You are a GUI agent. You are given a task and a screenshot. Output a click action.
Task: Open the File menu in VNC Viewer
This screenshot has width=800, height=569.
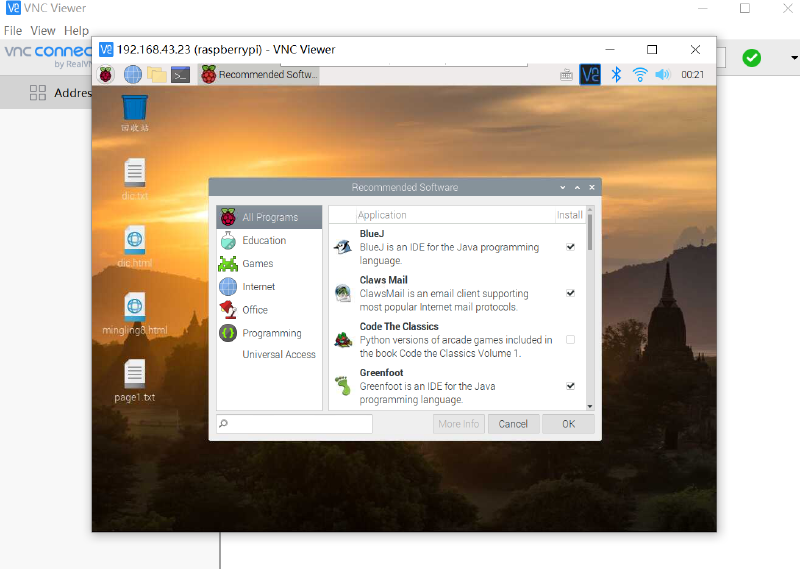click(x=13, y=31)
